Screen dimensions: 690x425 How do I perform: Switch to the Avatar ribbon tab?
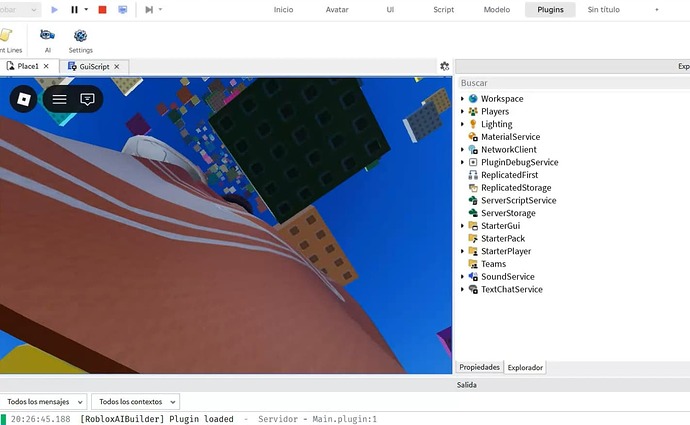point(337,10)
